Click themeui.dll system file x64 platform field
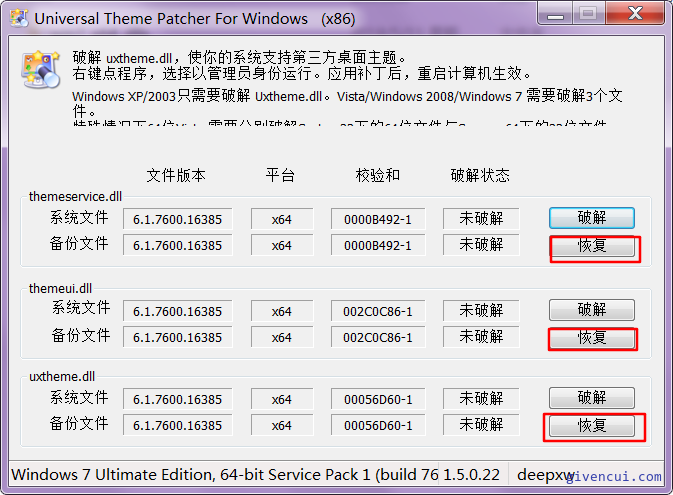 282,311
